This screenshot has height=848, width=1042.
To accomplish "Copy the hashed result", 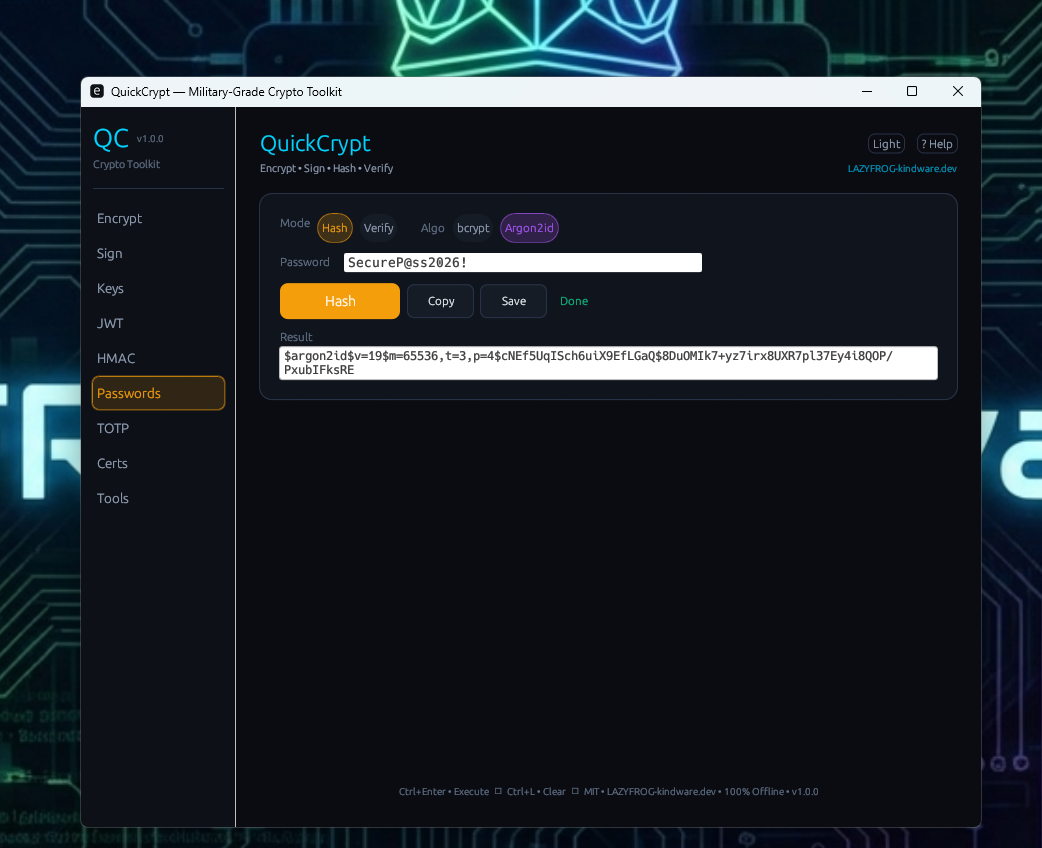I will click(x=440, y=300).
